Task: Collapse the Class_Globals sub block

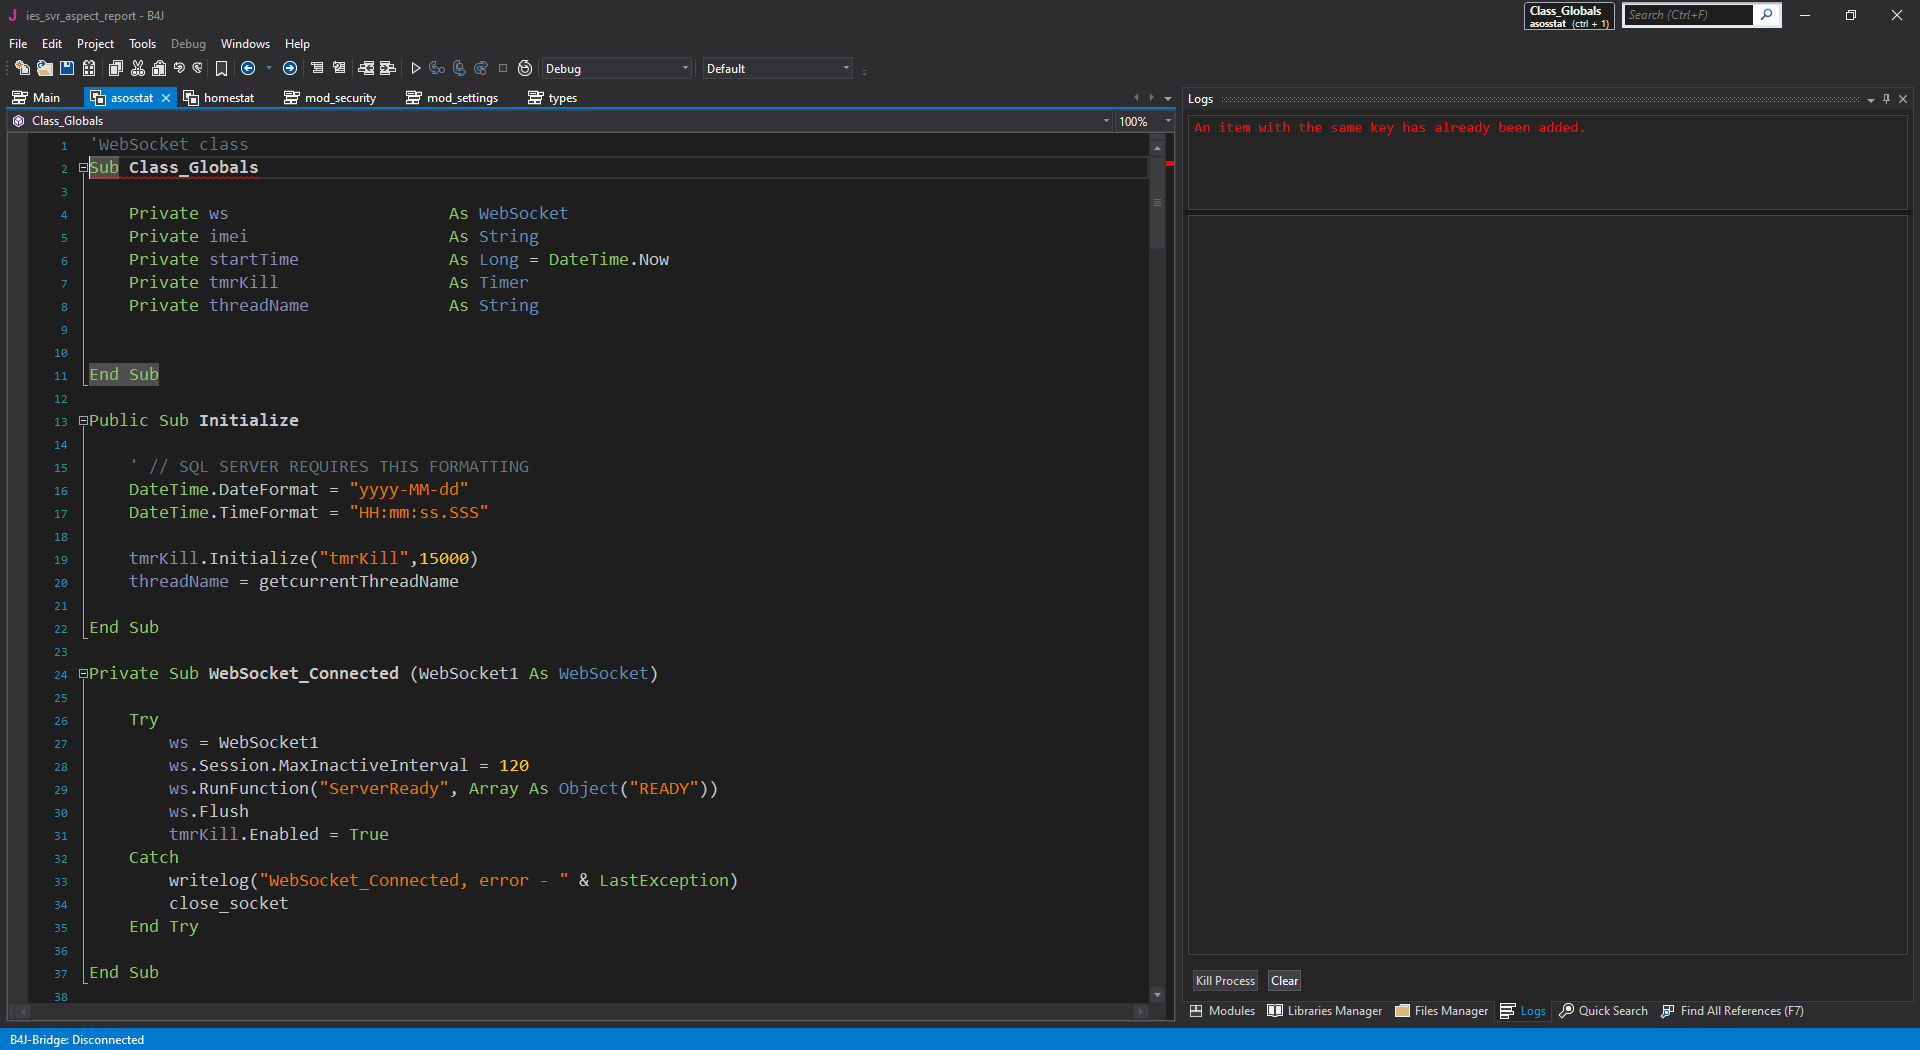Action: point(83,168)
